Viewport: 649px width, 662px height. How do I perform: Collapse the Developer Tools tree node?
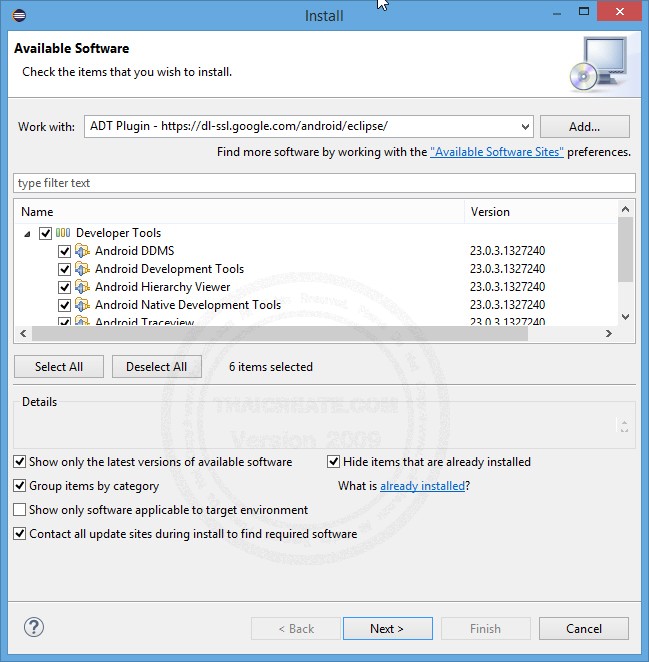(27, 233)
